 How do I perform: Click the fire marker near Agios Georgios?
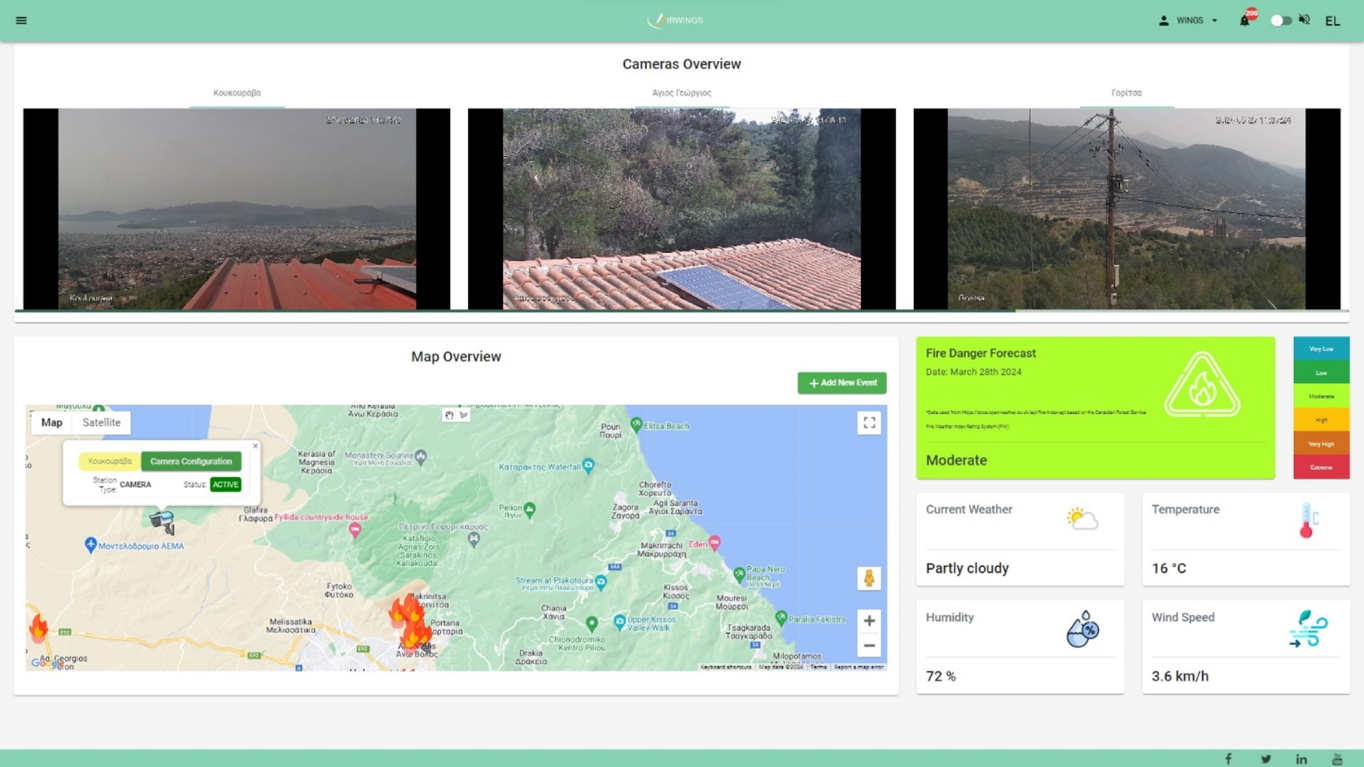tap(38, 628)
